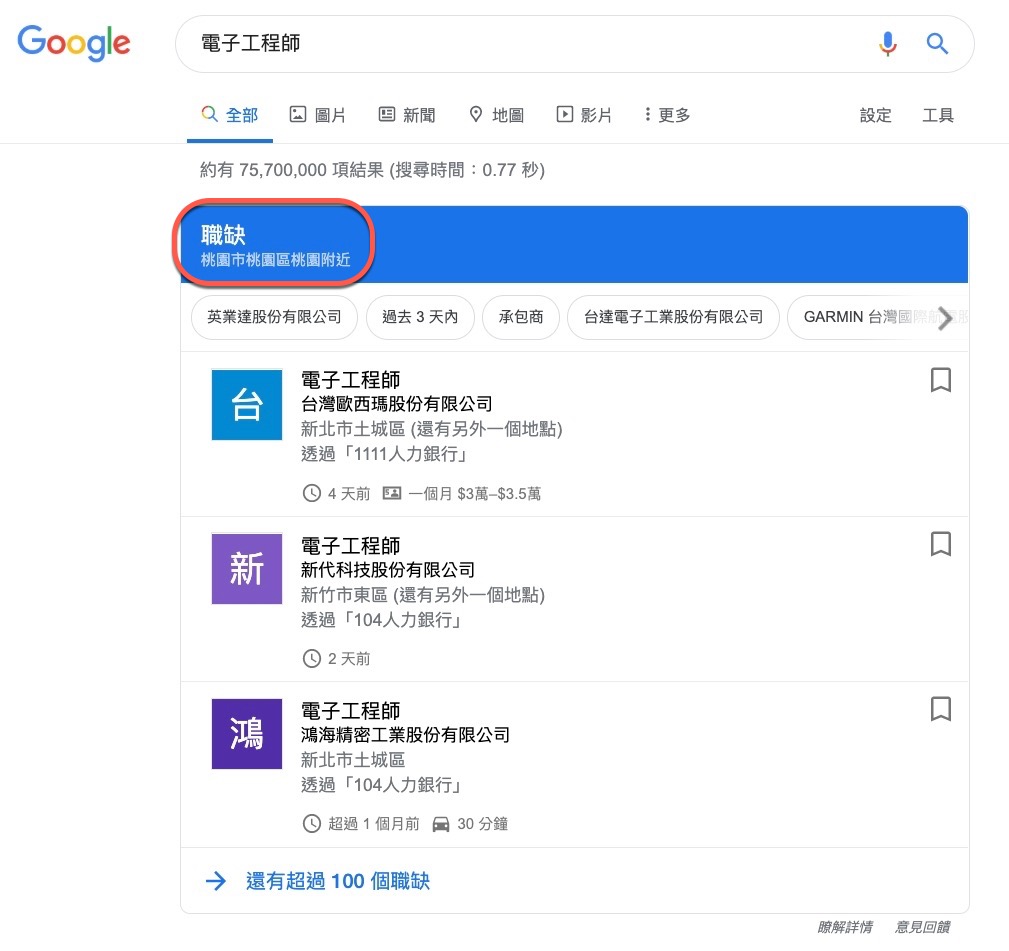Save the 新代科技 job with bookmark icon

tap(940, 544)
